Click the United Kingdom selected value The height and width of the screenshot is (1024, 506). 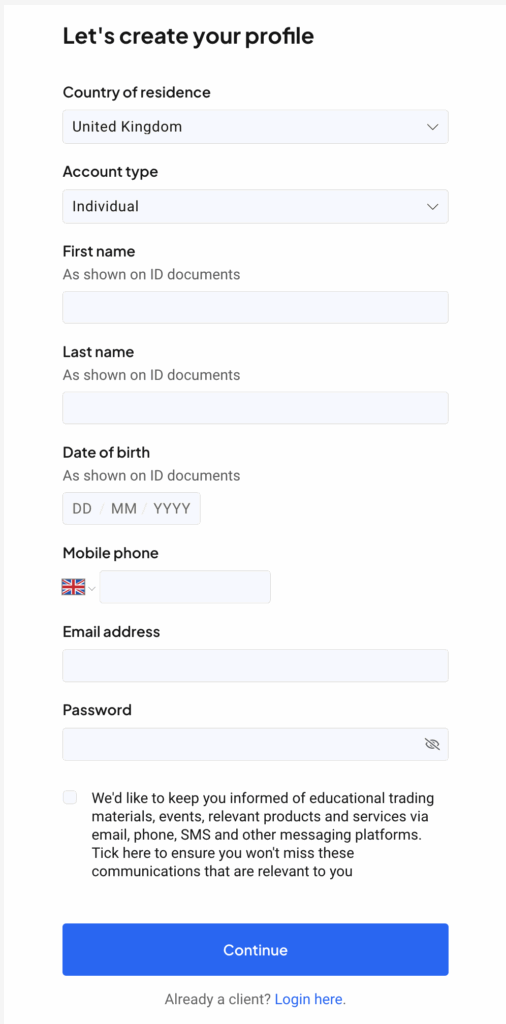coord(127,127)
